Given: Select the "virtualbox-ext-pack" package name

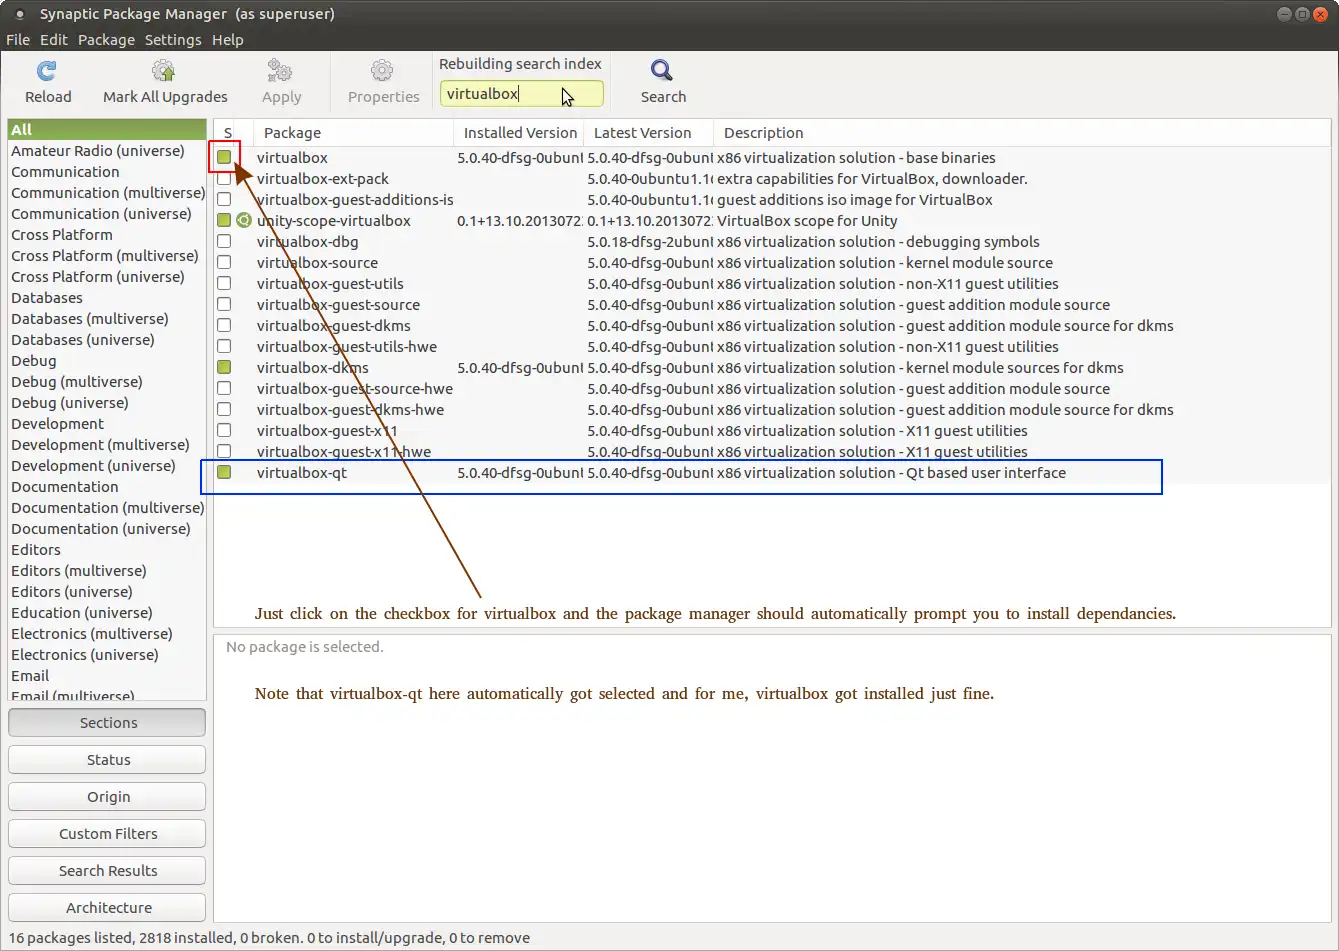Looking at the screenshot, I should [x=322, y=179].
